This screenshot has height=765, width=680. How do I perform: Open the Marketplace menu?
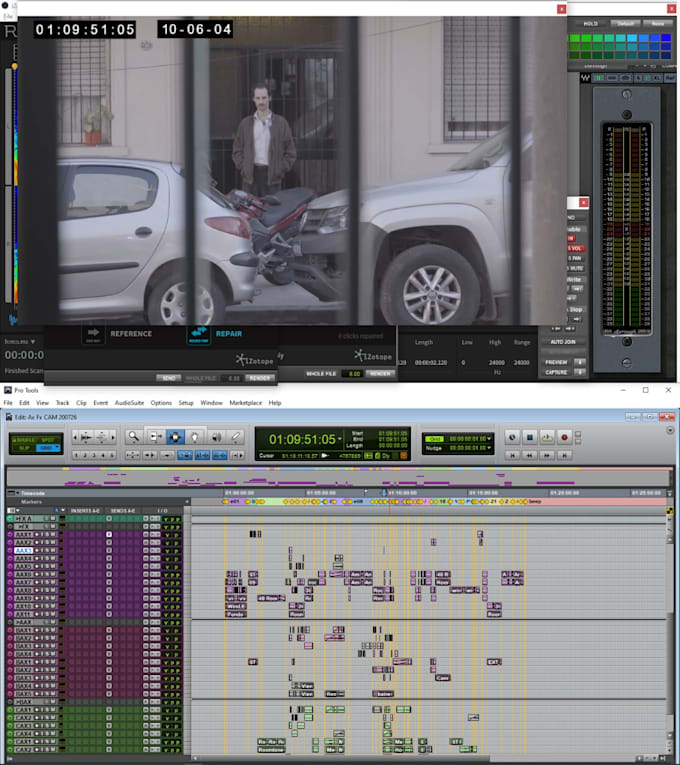245,403
